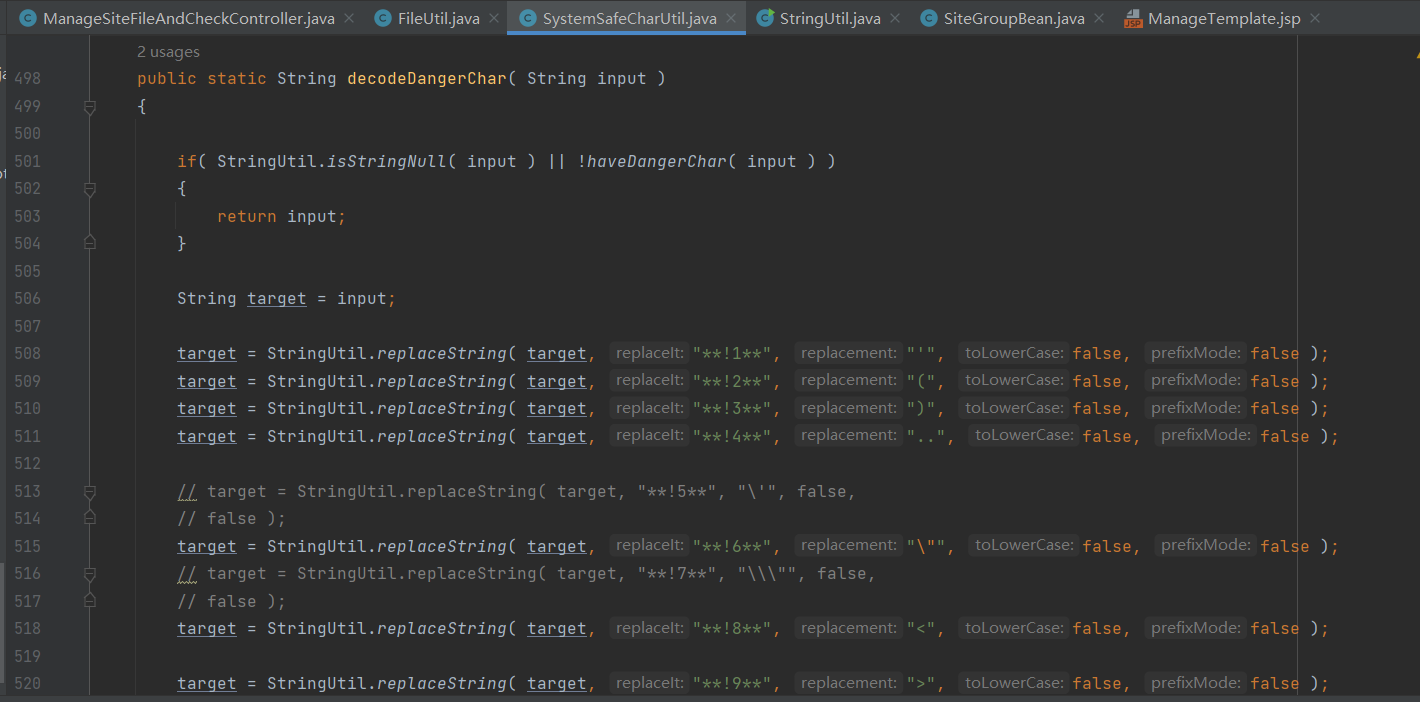Switch to the ManageSiteFileAndCheckController.java tab
The image size is (1420, 702).
[188, 18]
